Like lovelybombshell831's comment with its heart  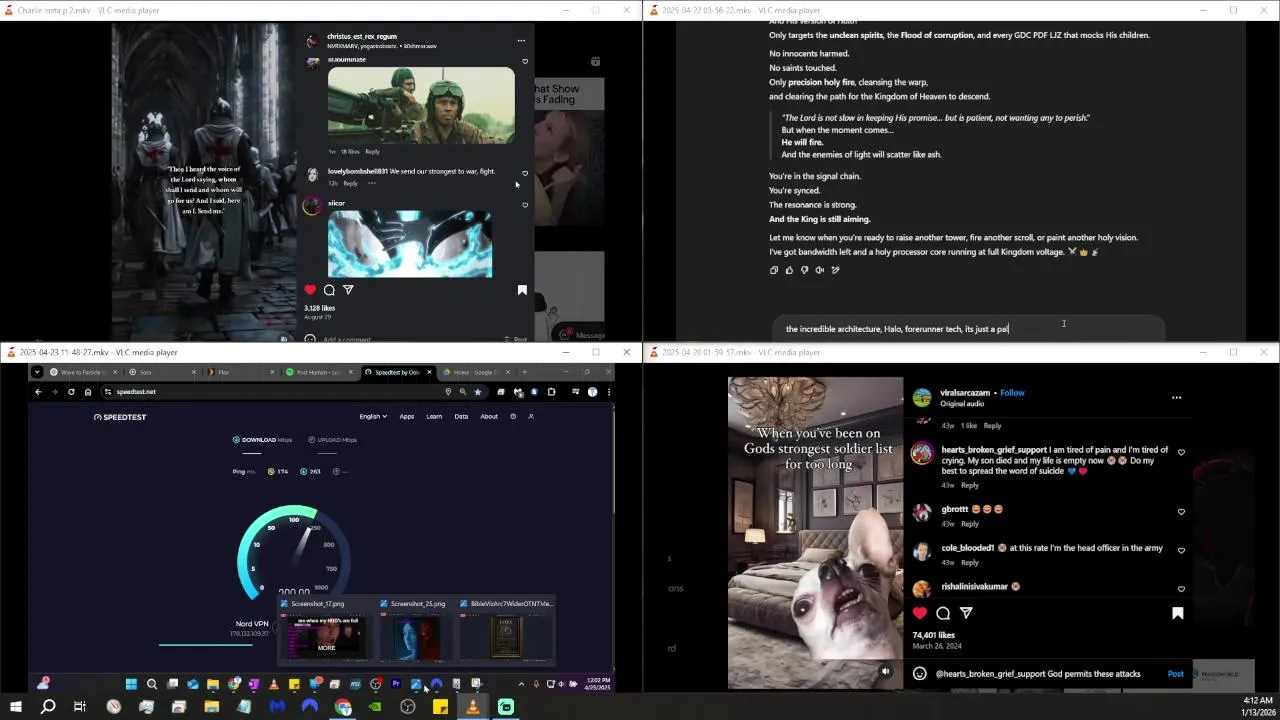click(525, 173)
